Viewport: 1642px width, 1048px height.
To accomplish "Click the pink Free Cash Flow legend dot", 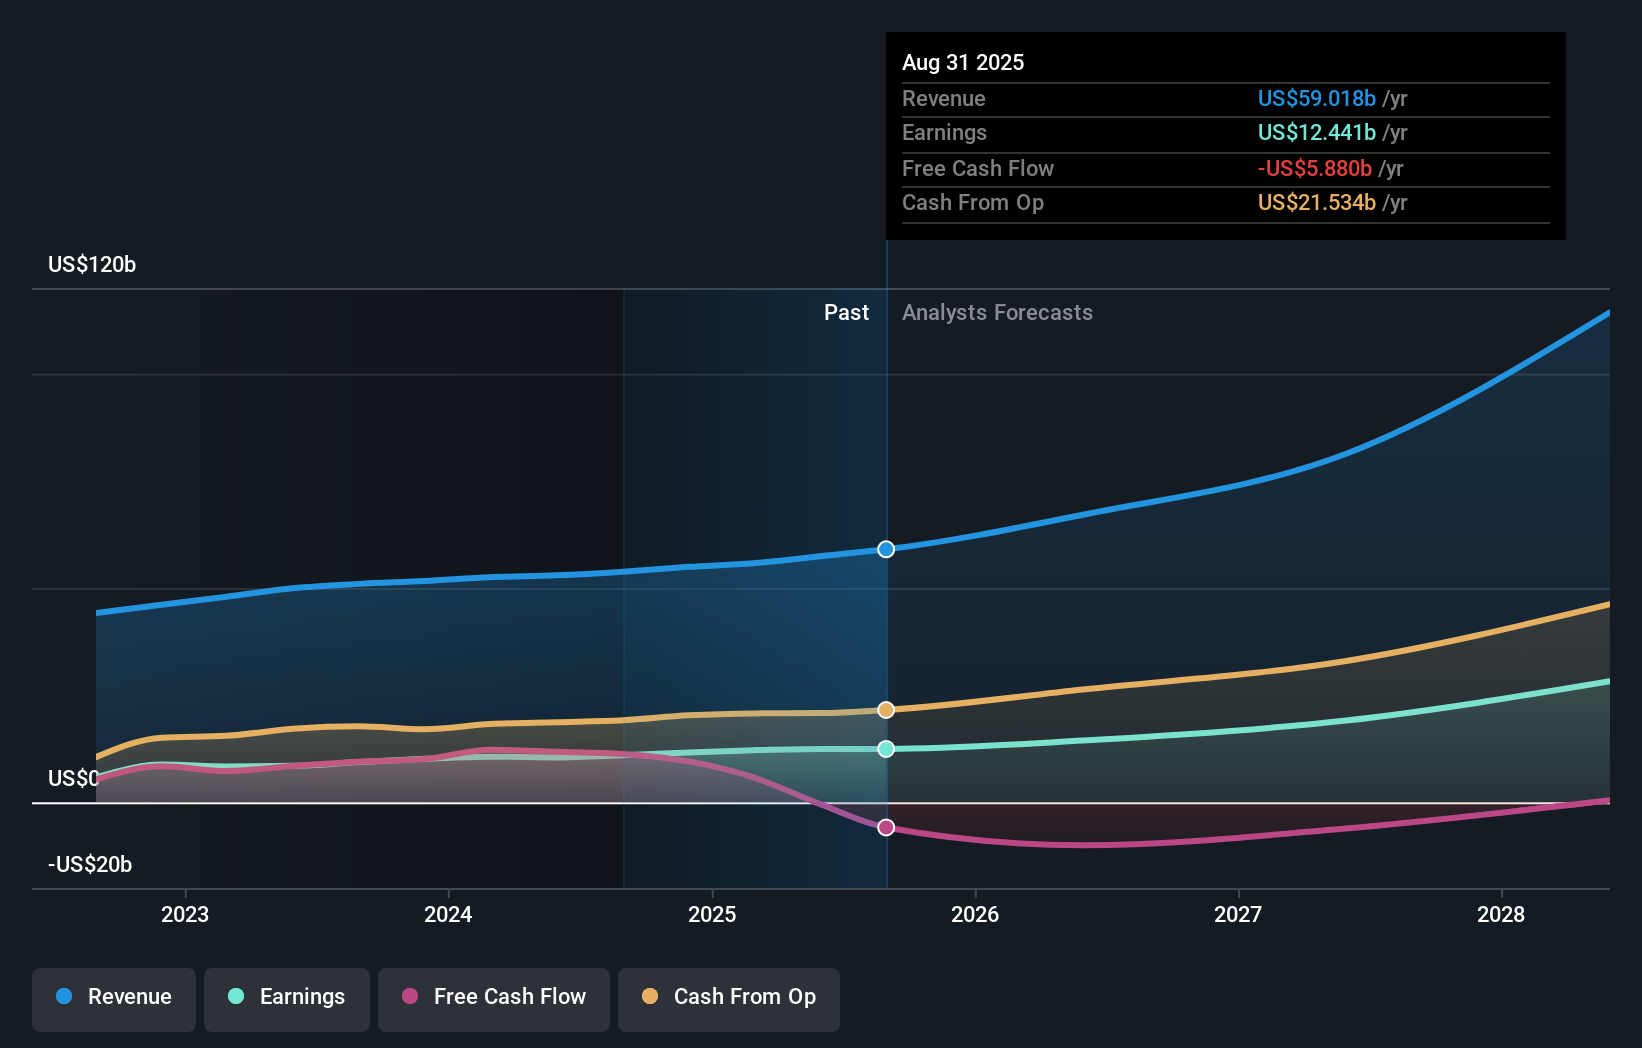I will 410,996.
